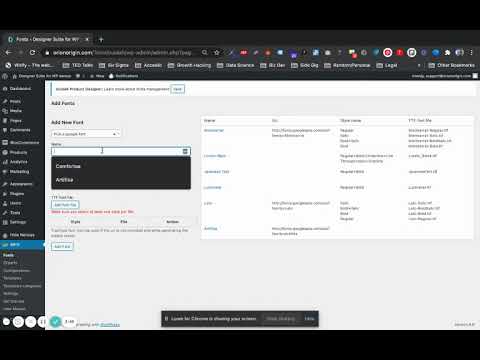Open Data Science bookmark folder
Screen dimensions: 480x360
(x=235, y=65)
